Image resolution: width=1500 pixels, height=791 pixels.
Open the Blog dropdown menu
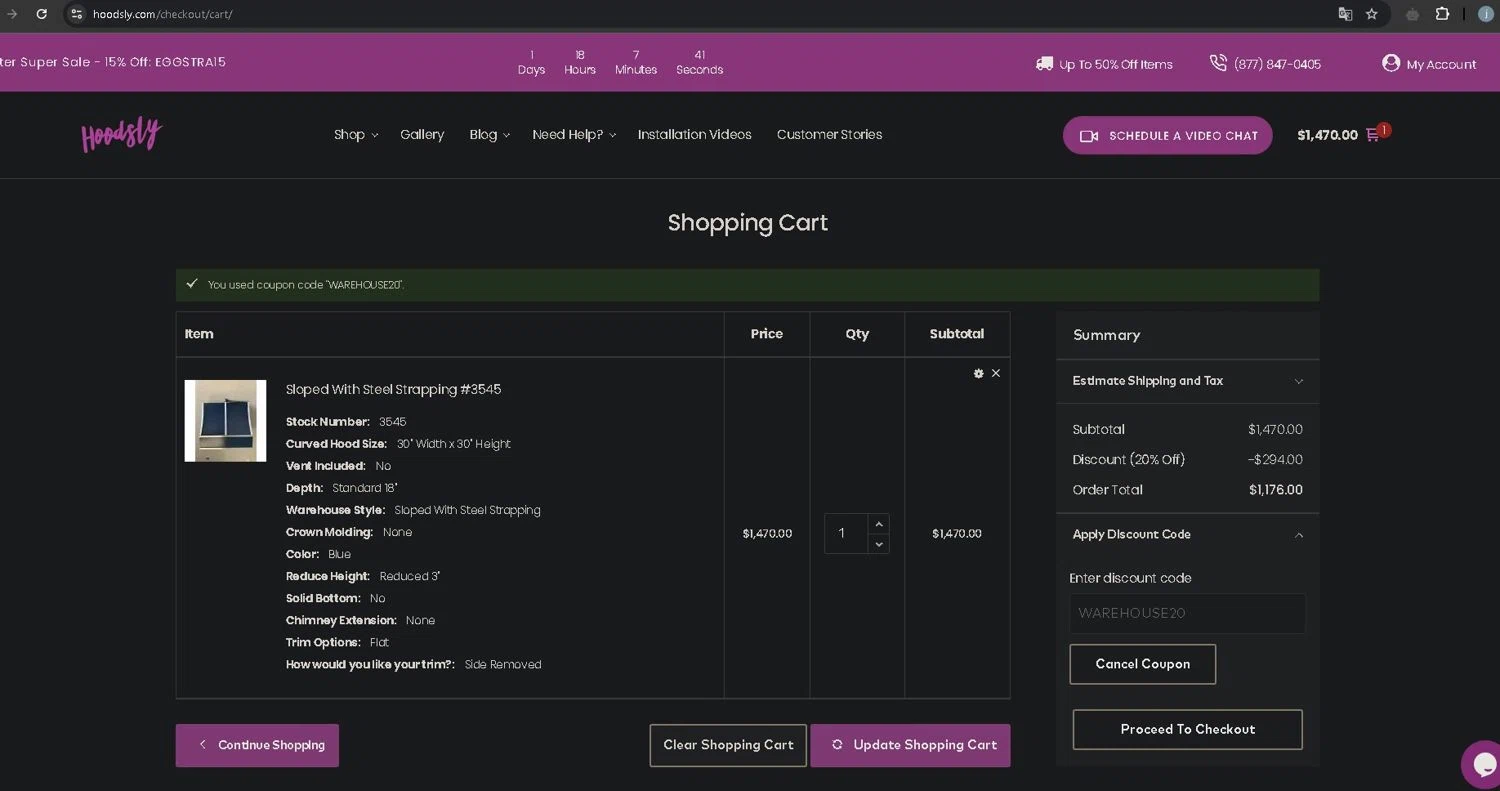click(x=489, y=134)
